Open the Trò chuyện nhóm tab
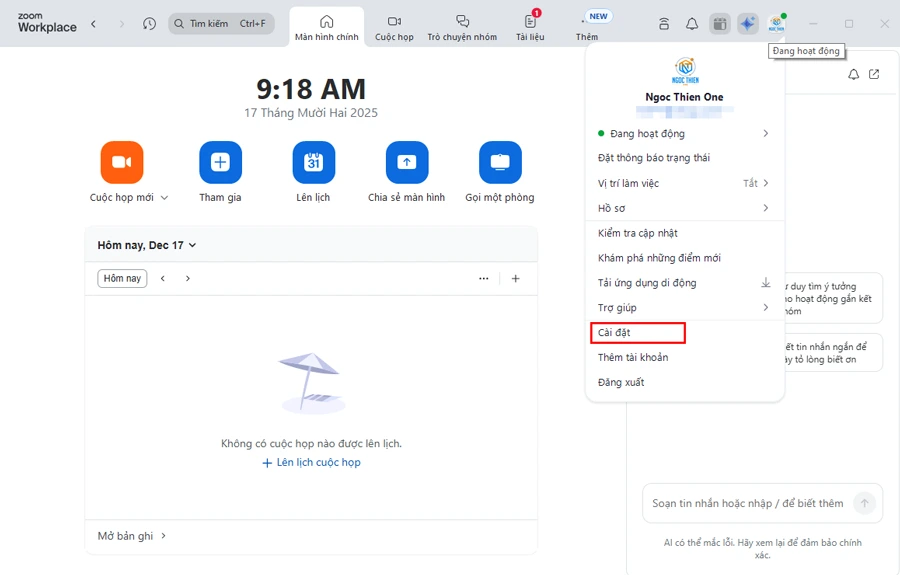 462,28
